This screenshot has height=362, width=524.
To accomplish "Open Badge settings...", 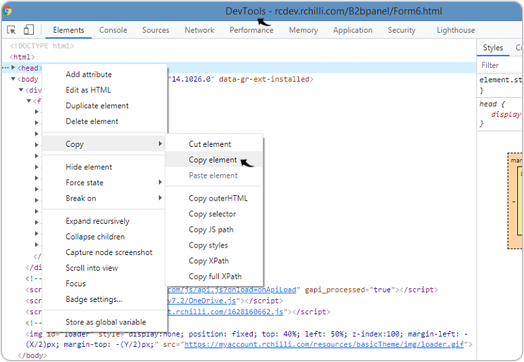I will click(94, 299).
